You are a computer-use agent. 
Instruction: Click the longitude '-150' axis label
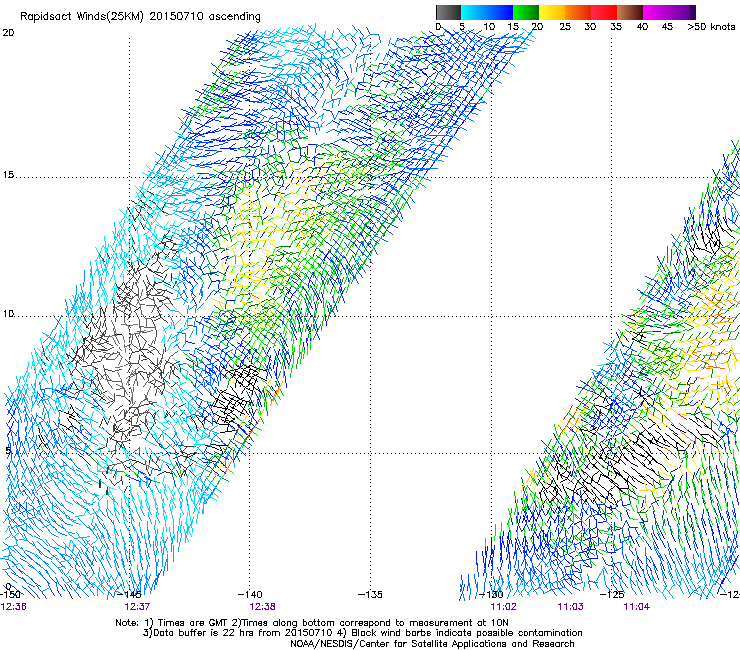click(x=10, y=594)
